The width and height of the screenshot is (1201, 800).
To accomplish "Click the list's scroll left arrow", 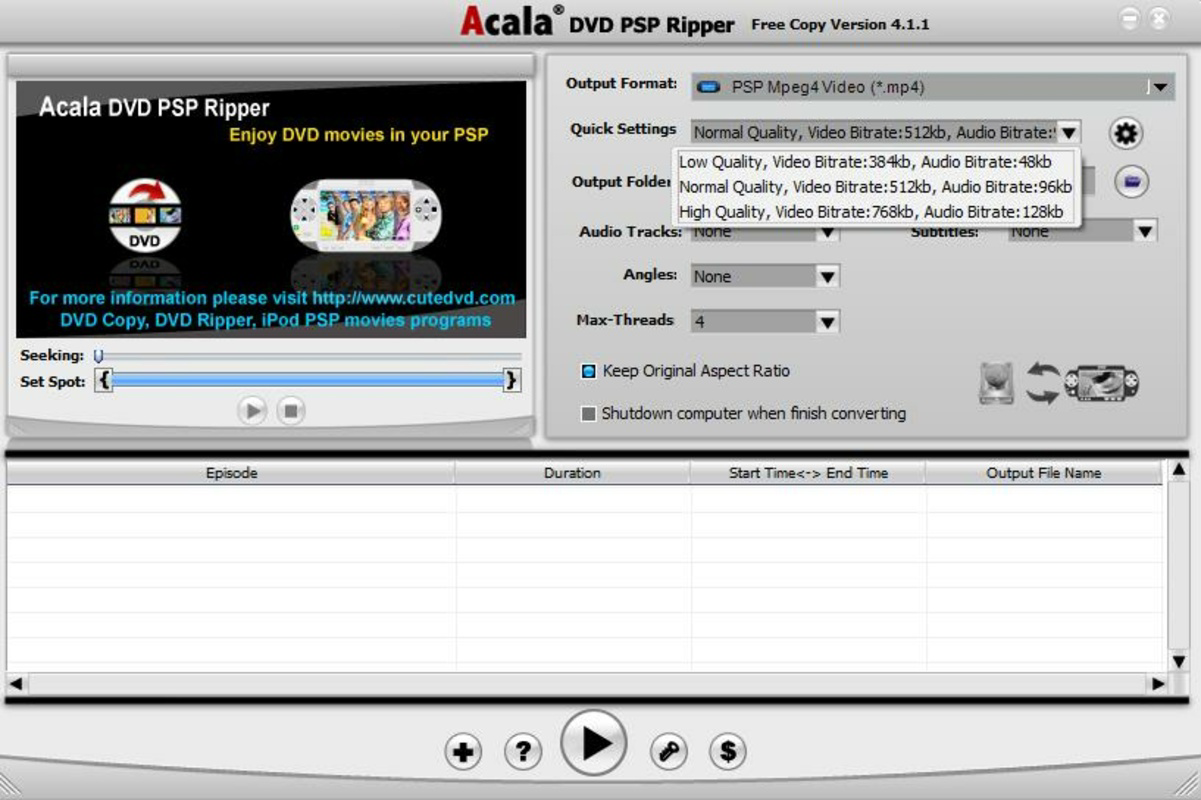I will point(16,684).
